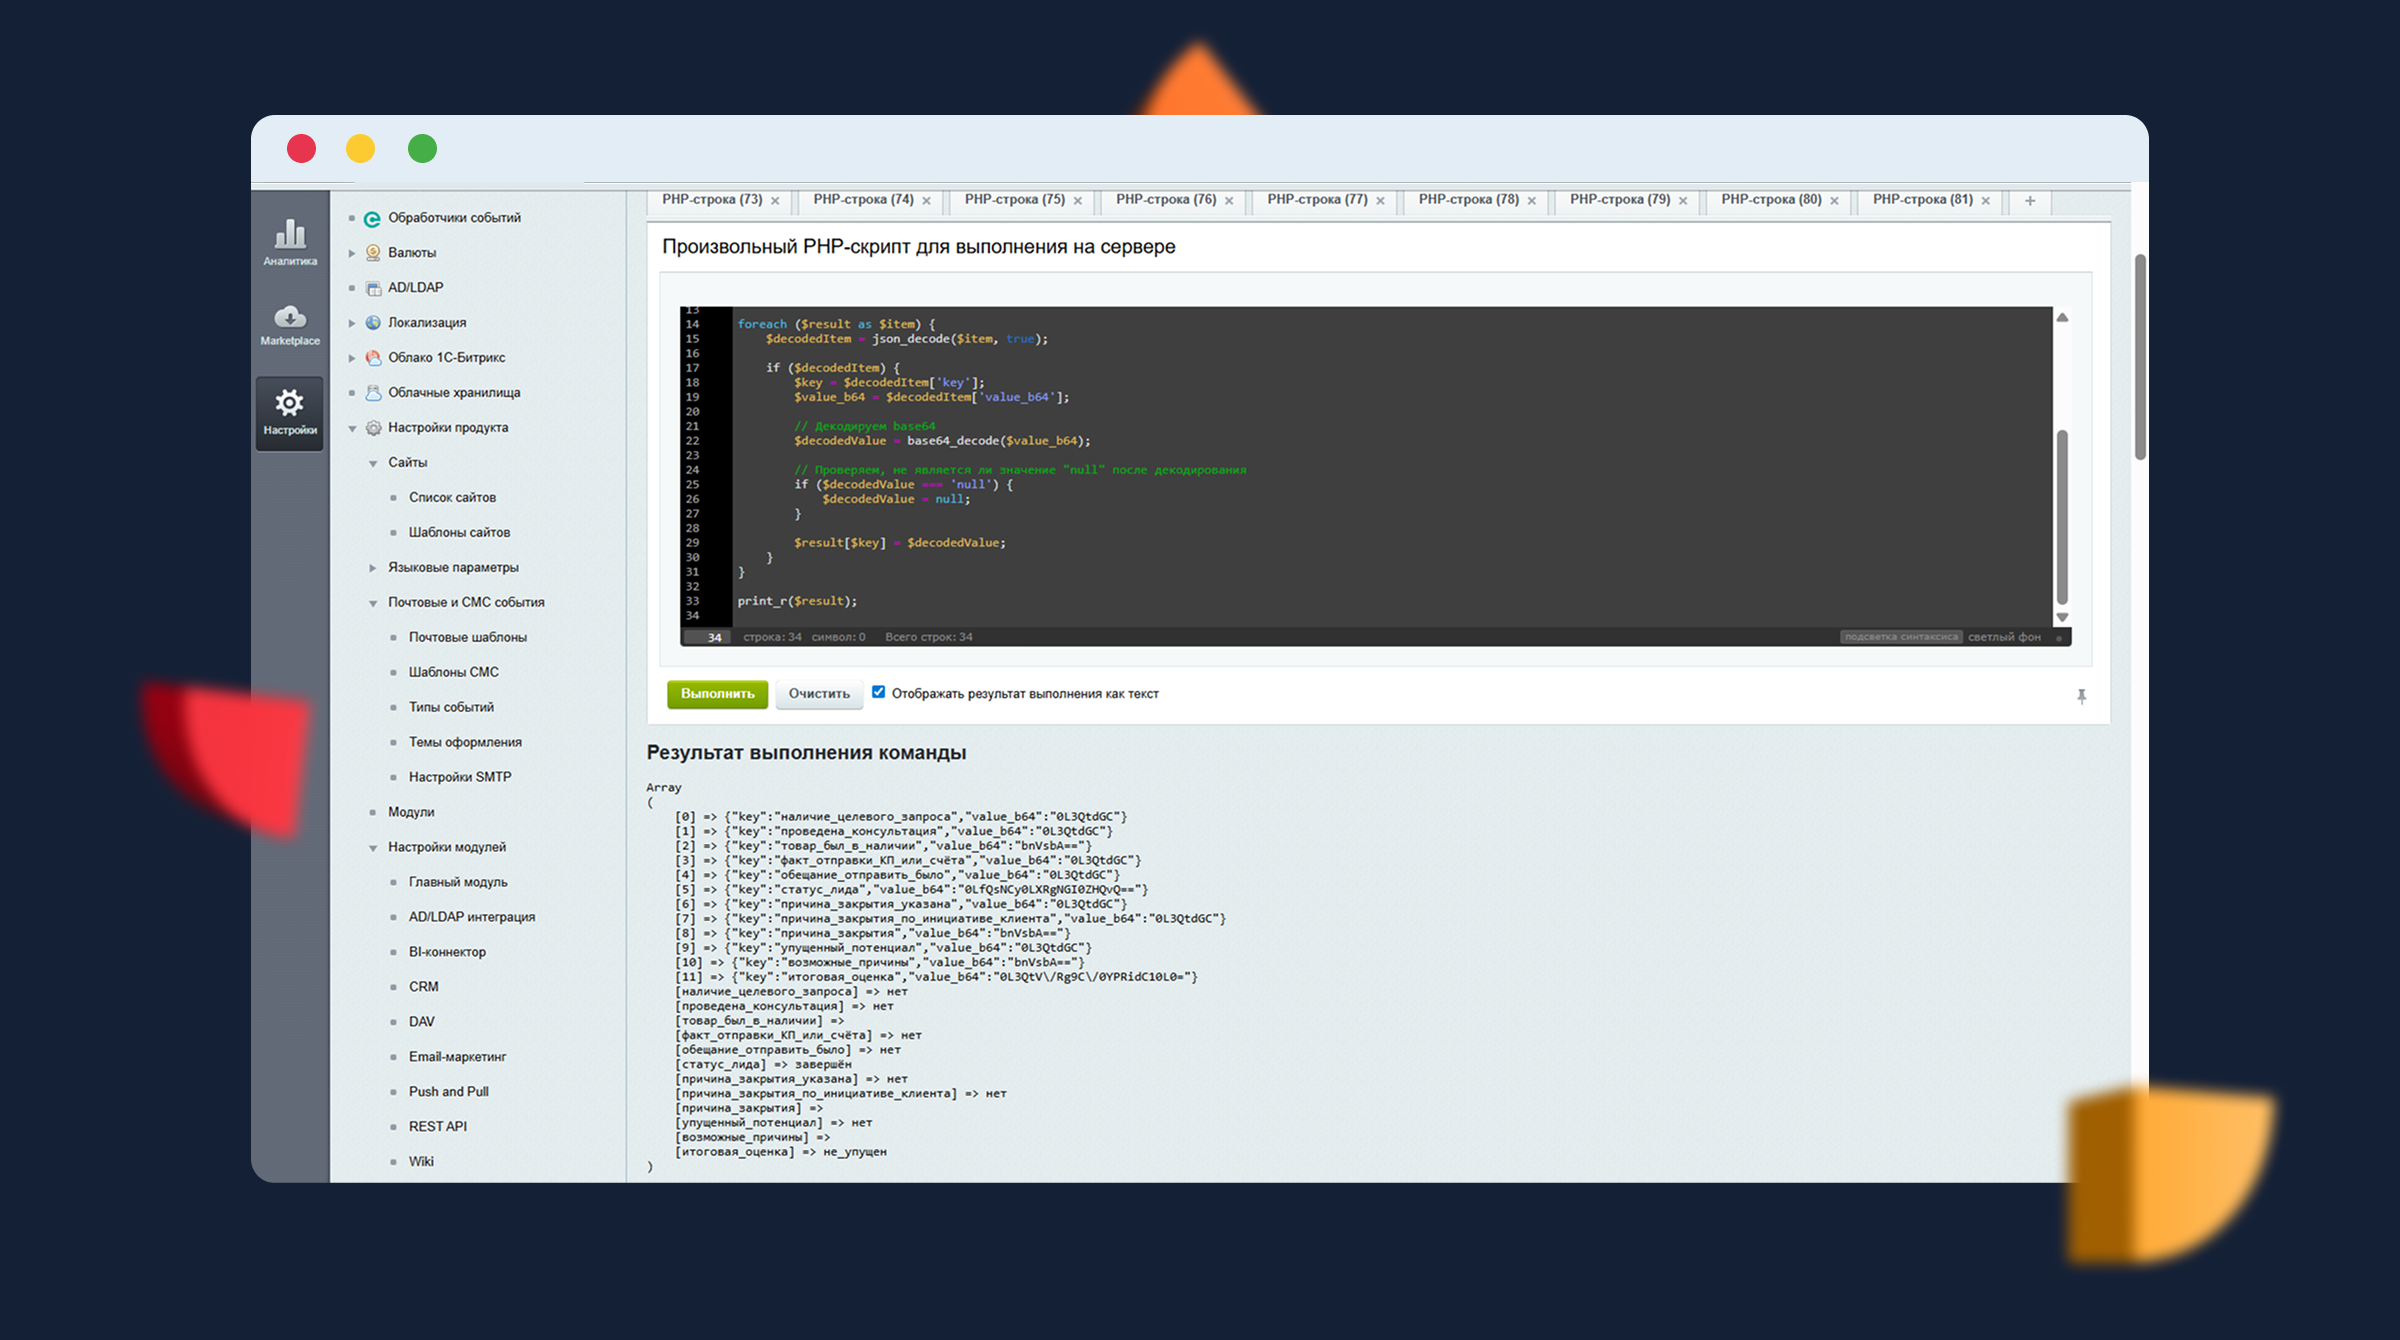The height and width of the screenshot is (1340, 2400).
Task: Click the code editor vertical scrollbar
Action: (2061, 515)
